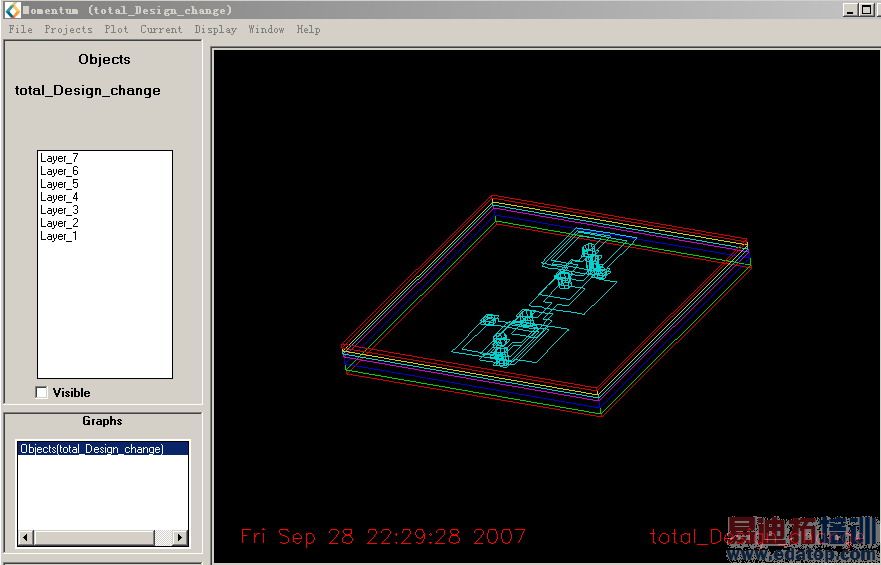881x565 pixels.
Task: Select Objects(total_Design_change) in Graphs list
Action: point(103,449)
